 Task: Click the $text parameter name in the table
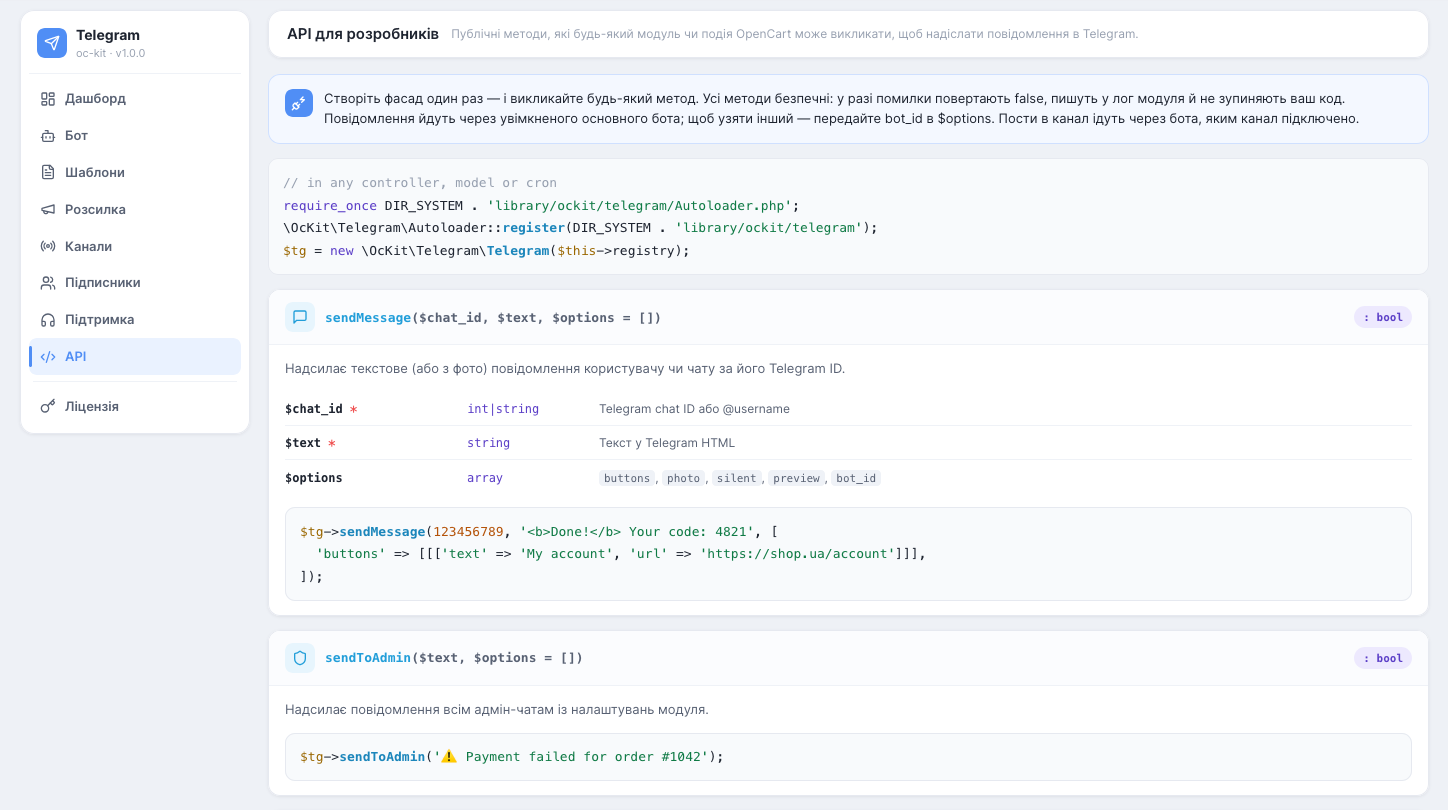pos(303,443)
